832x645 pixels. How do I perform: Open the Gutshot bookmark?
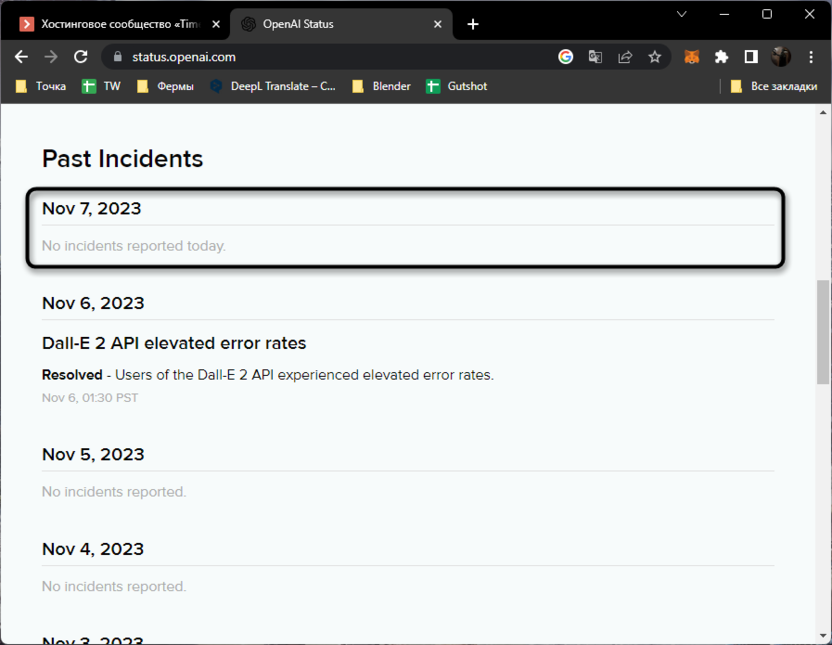point(457,86)
